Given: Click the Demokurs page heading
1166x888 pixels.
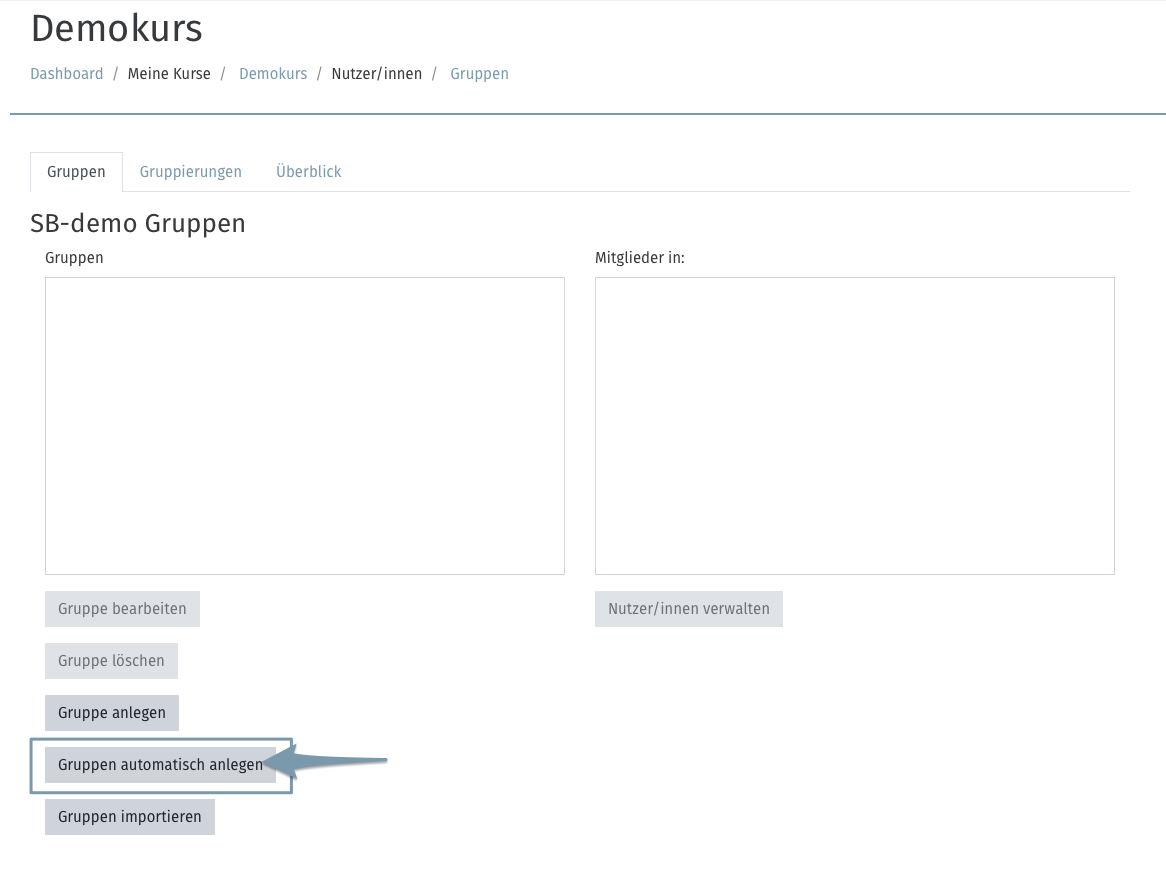Looking at the screenshot, I should 117,29.
